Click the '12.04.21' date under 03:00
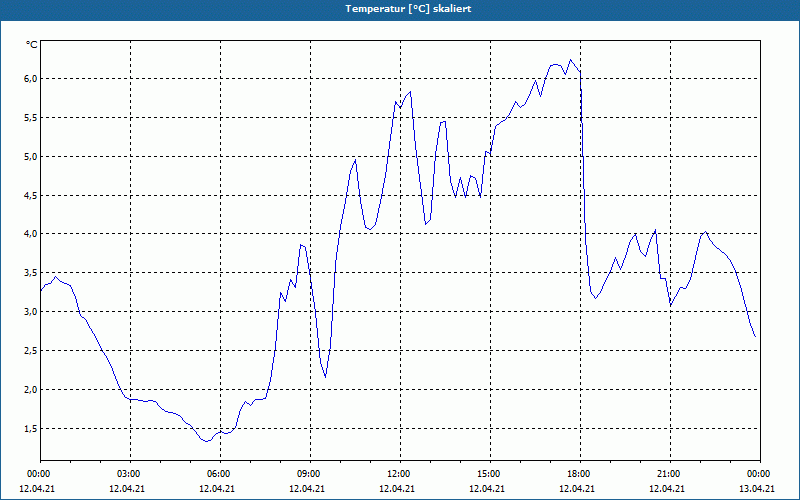 127,488
